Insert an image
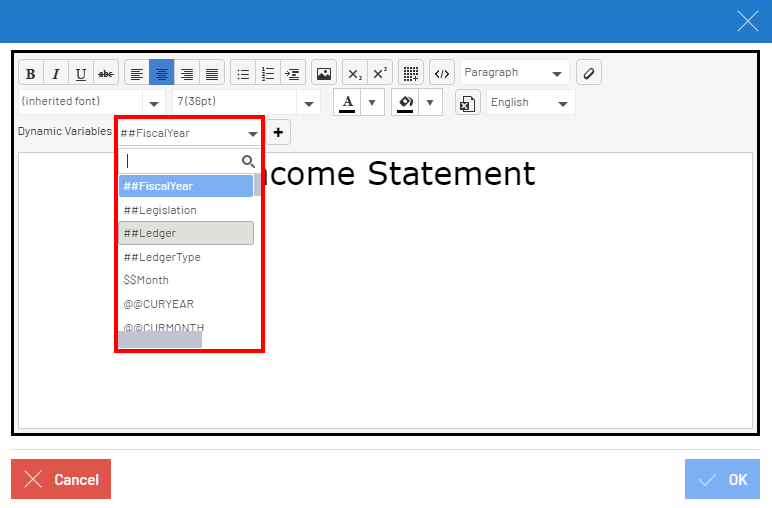This screenshot has height=508, width=772. 323,73
